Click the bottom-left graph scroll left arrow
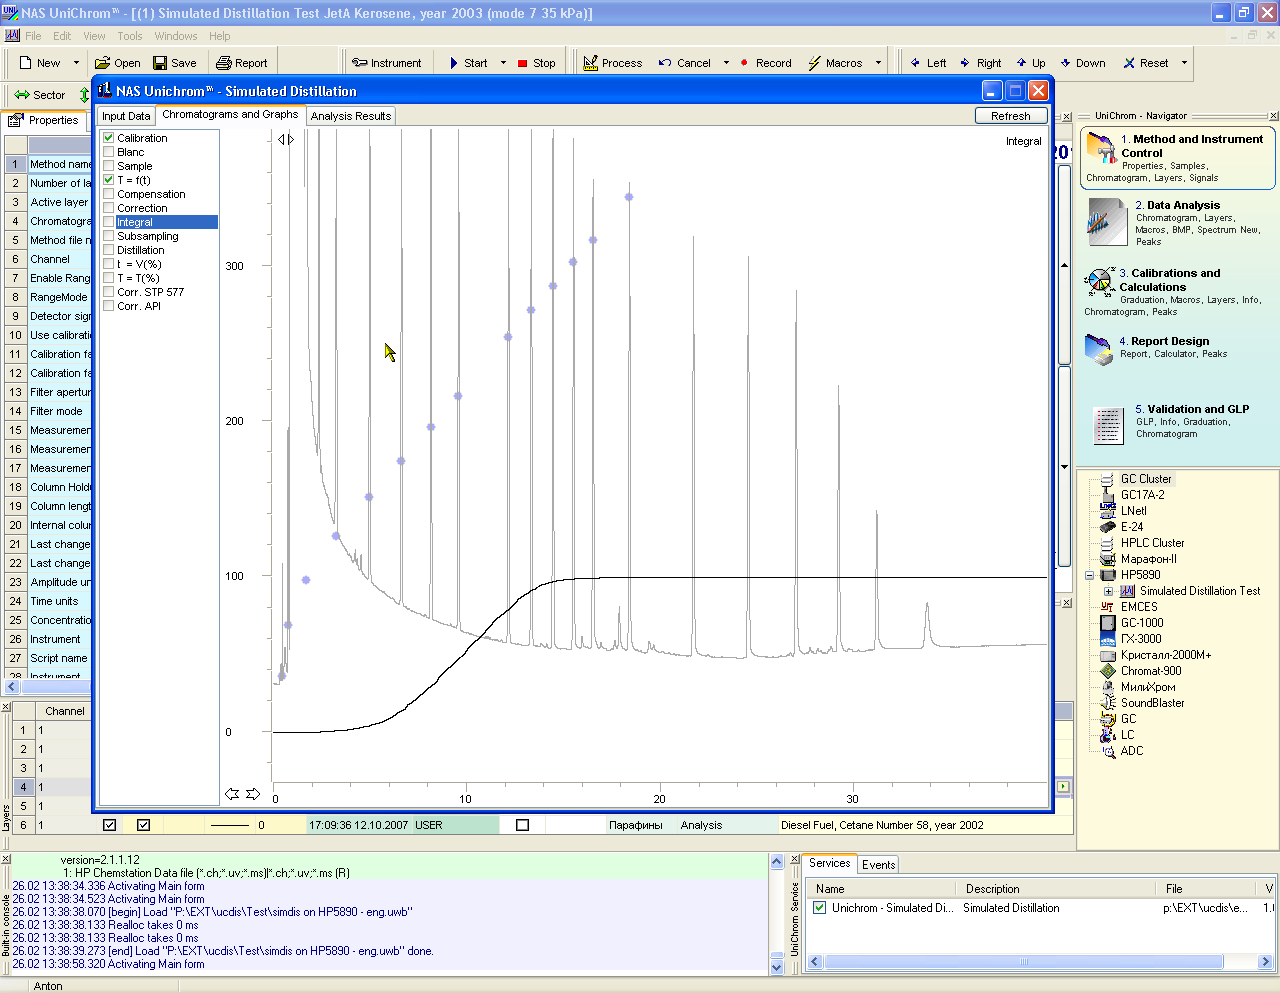The width and height of the screenshot is (1280, 993). tap(232, 794)
